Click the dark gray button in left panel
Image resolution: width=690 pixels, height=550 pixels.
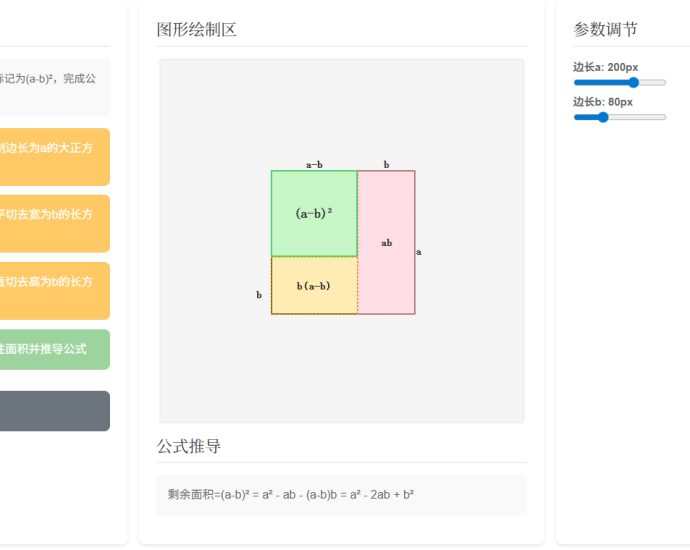(55, 411)
